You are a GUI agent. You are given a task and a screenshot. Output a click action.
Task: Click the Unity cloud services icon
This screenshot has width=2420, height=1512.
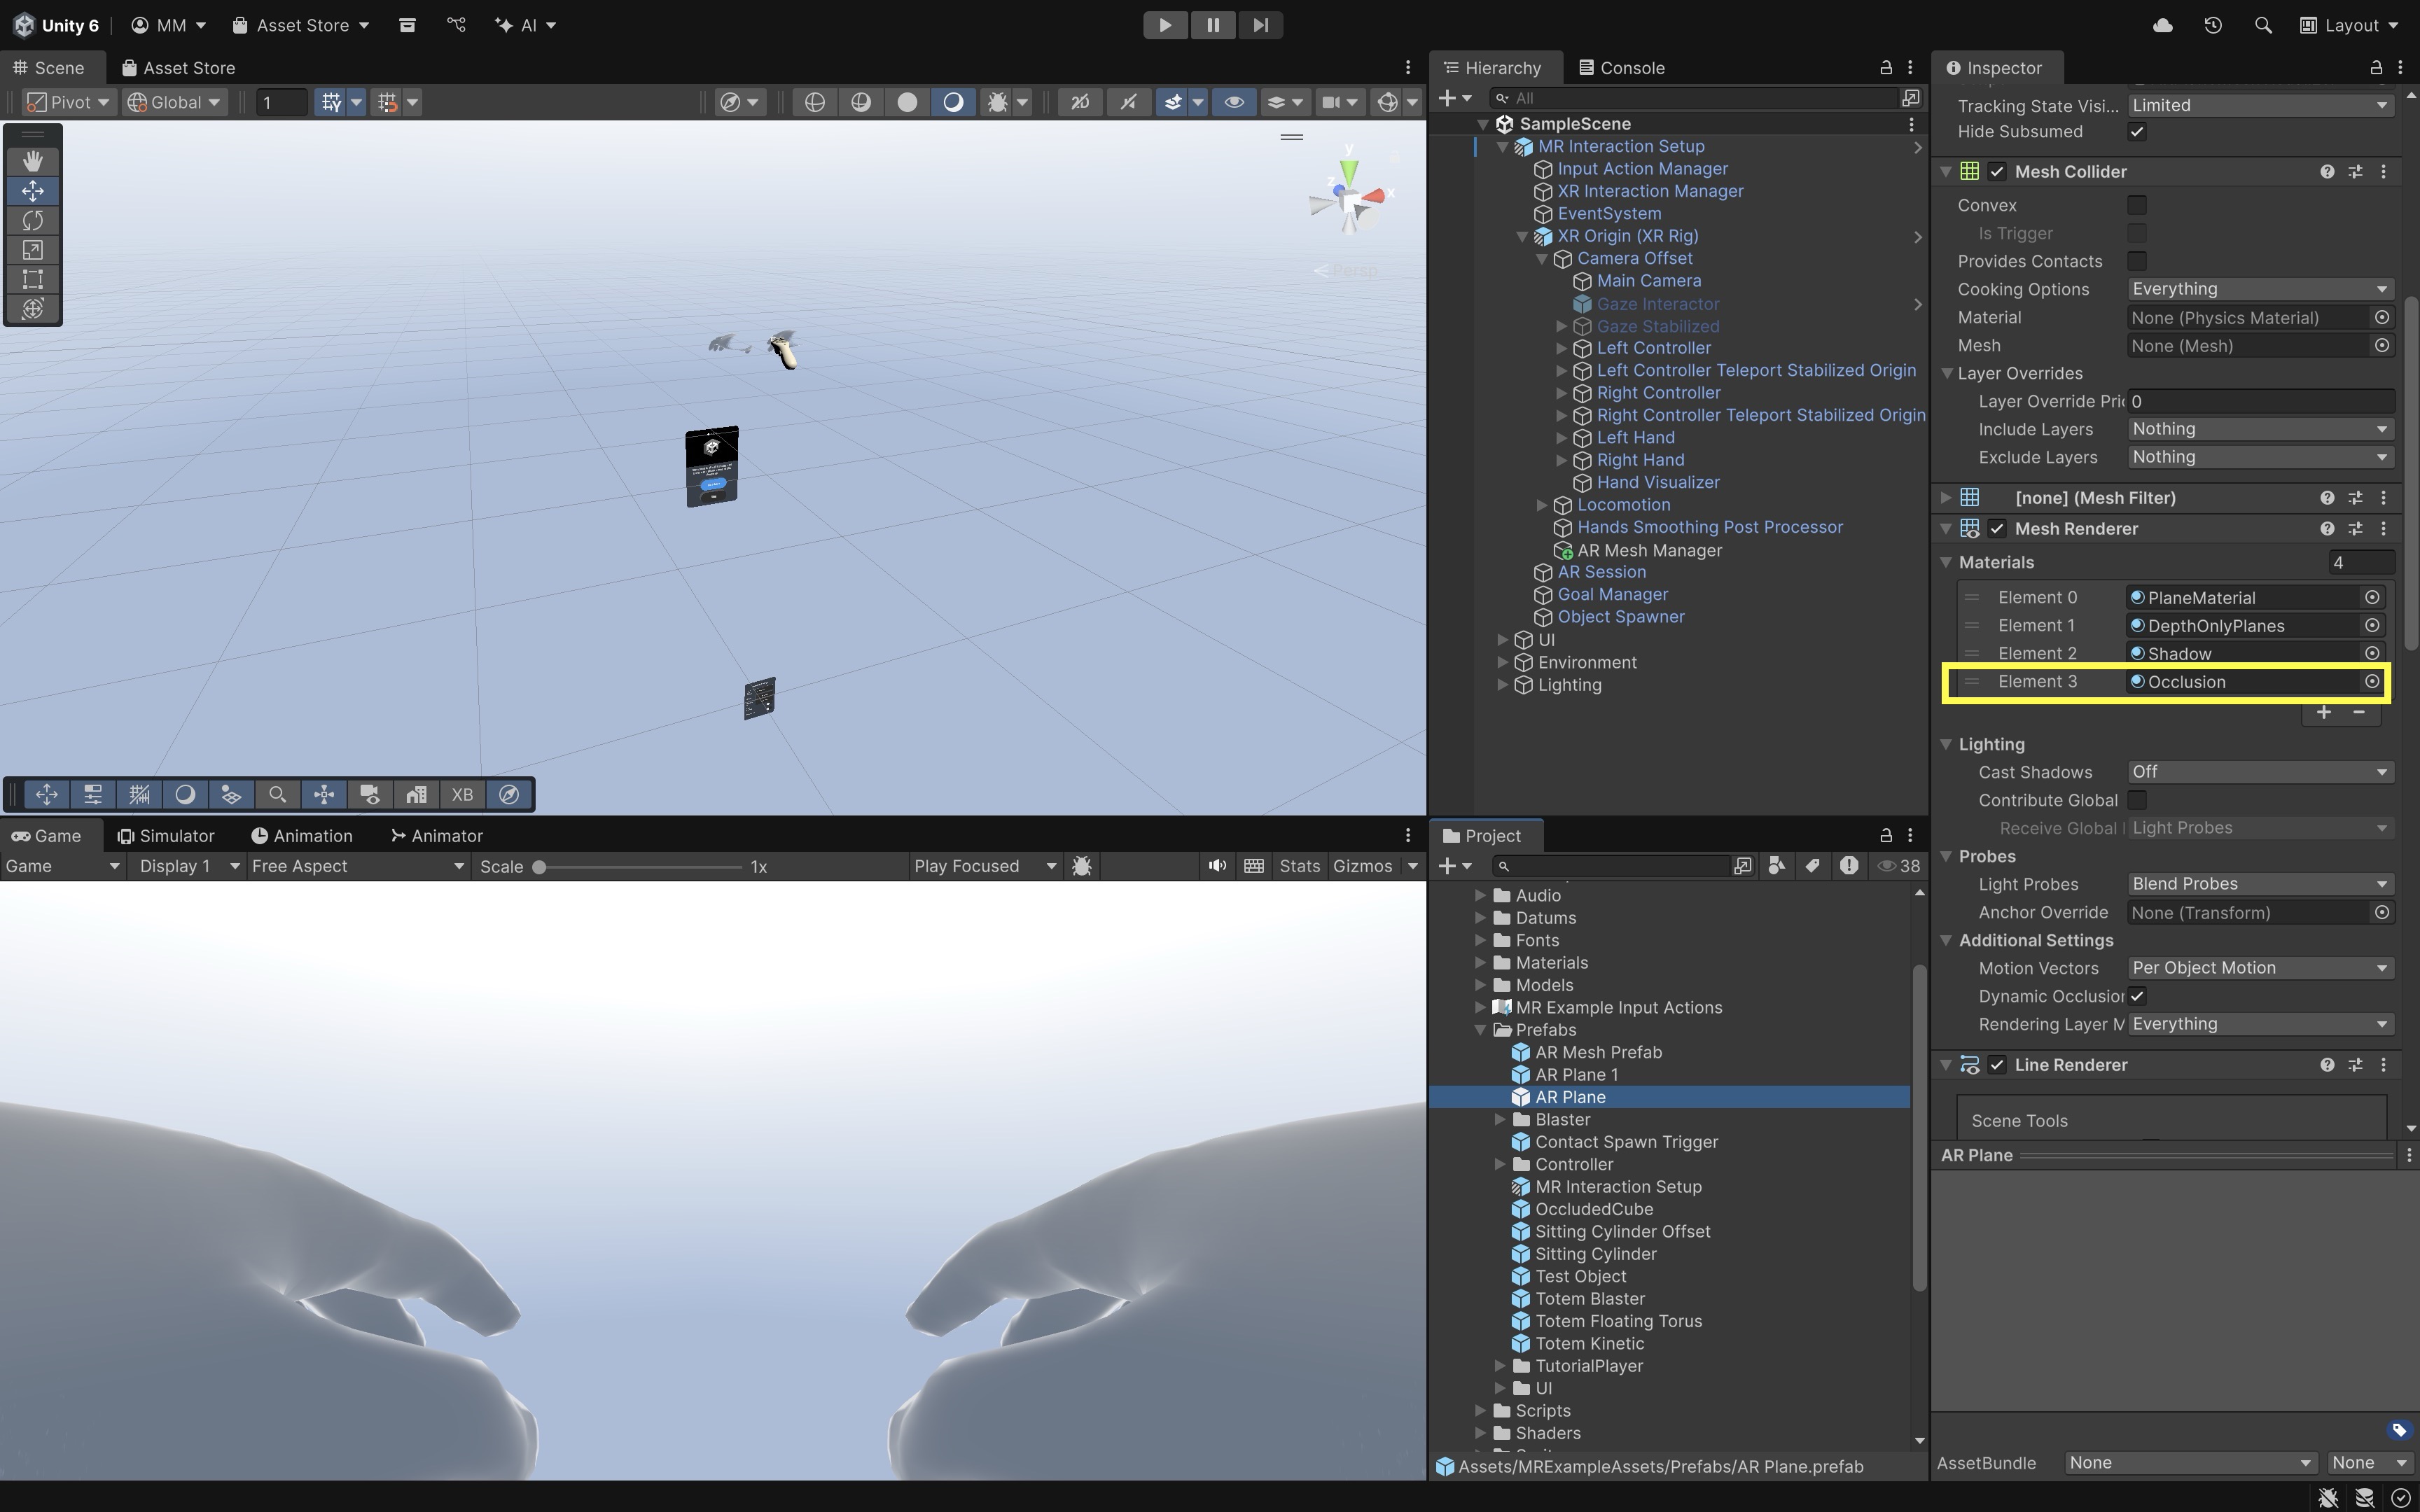coord(2162,25)
